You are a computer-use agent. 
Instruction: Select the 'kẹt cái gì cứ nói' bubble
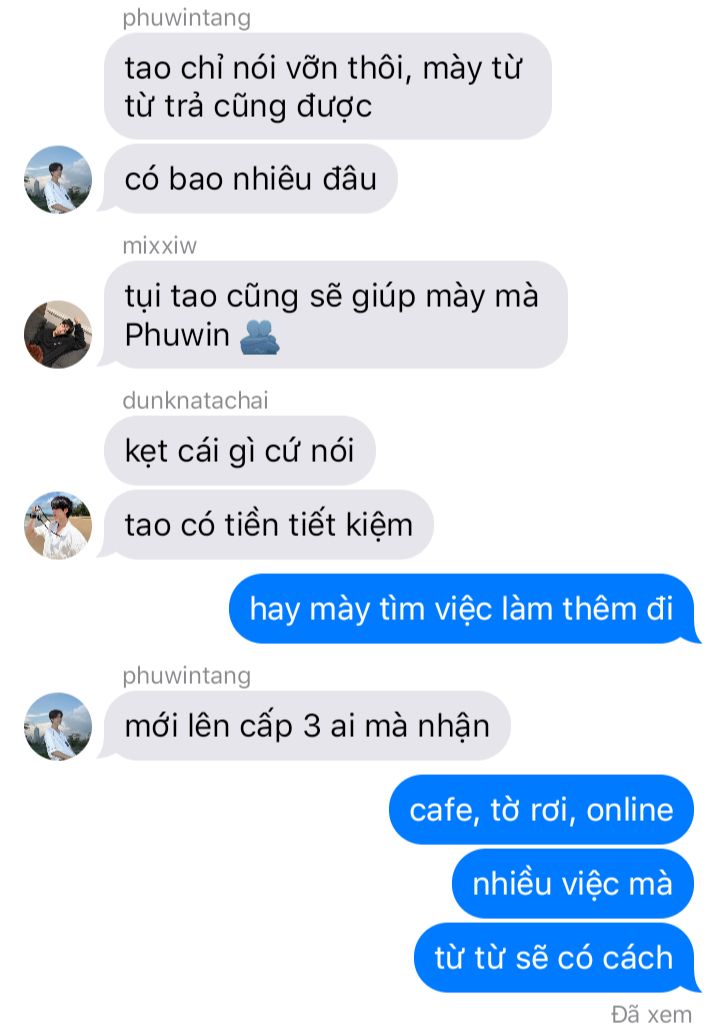[240, 451]
